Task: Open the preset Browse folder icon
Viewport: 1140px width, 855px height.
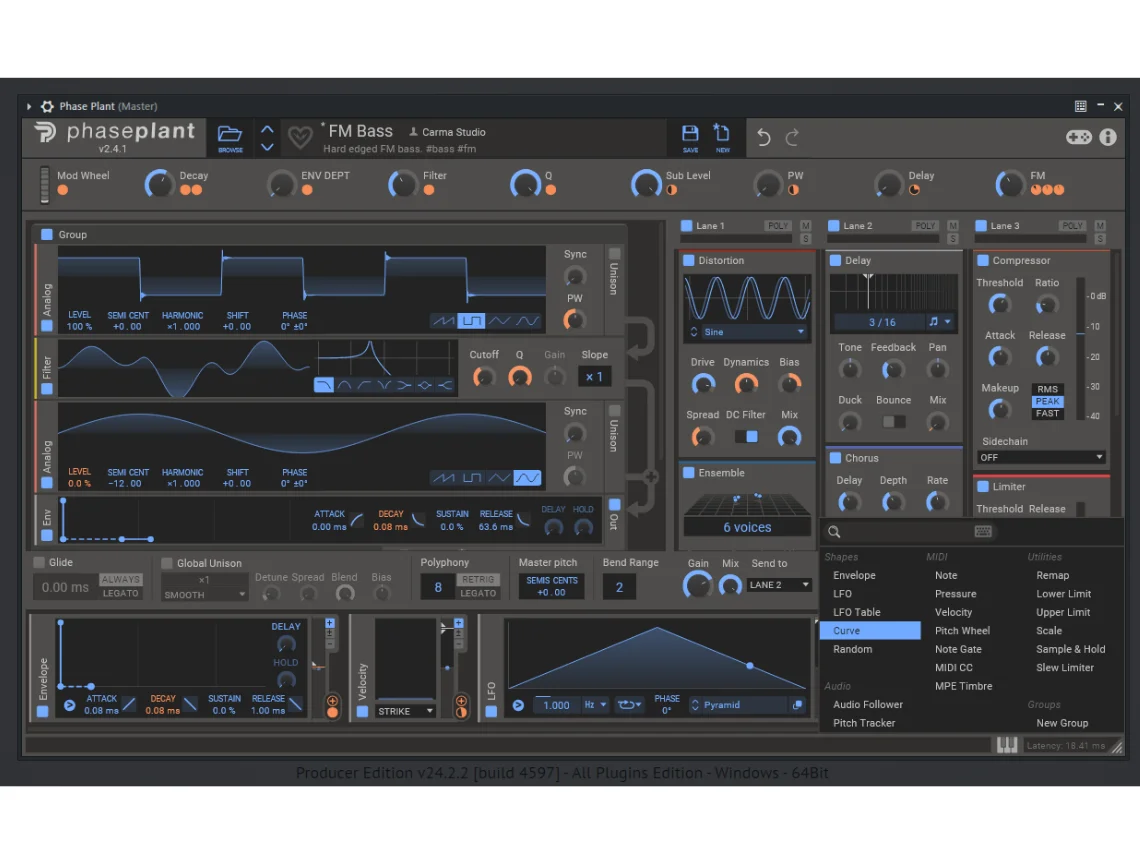Action: click(230, 137)
